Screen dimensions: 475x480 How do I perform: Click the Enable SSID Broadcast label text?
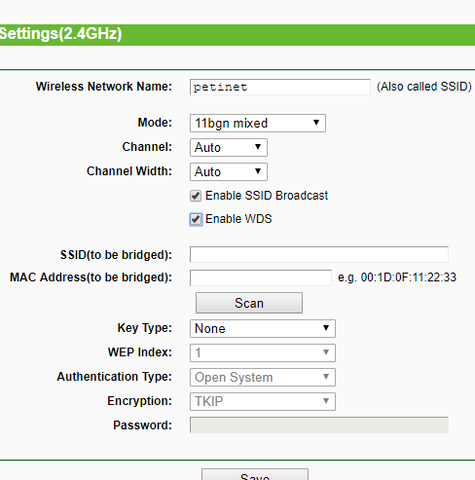267,196
